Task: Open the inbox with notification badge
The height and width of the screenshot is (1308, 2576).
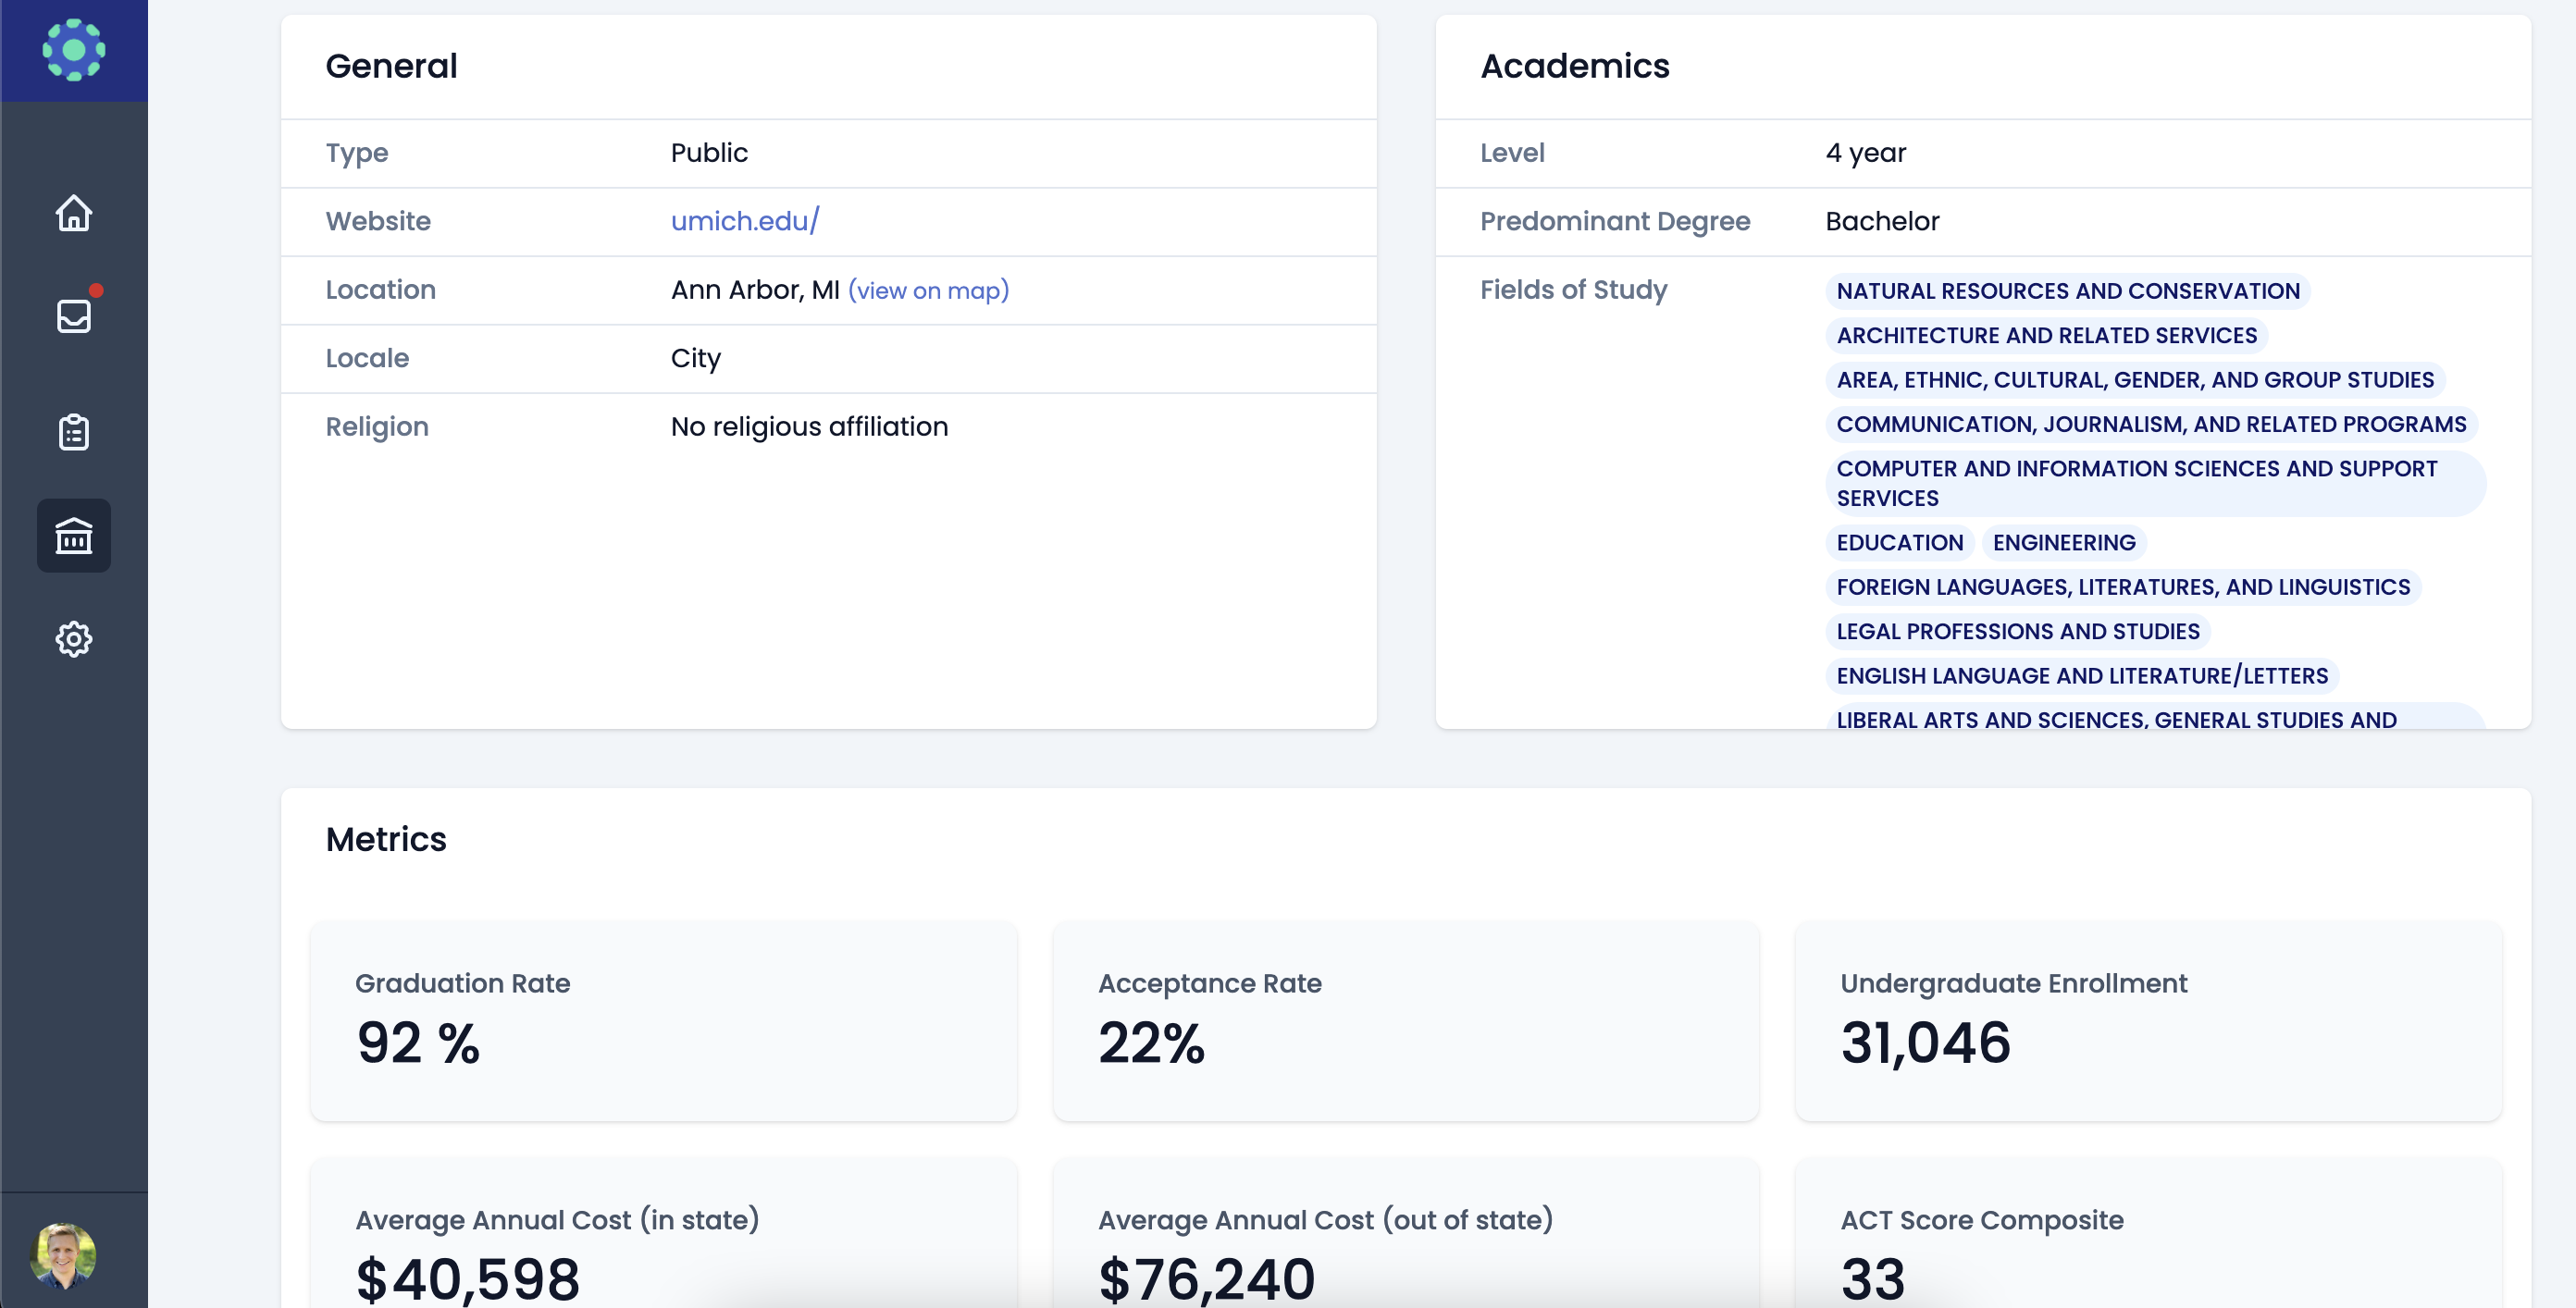Action: click(x=73, y=316)
